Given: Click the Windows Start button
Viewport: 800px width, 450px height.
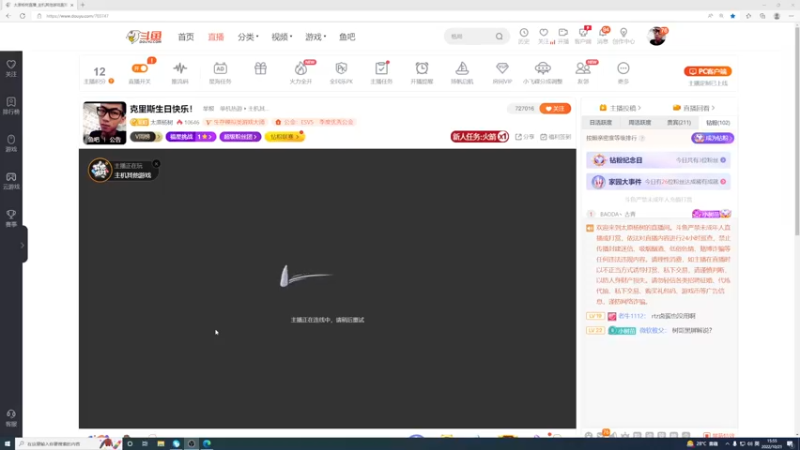Looking at the screenshot, I should click(7, 443).
